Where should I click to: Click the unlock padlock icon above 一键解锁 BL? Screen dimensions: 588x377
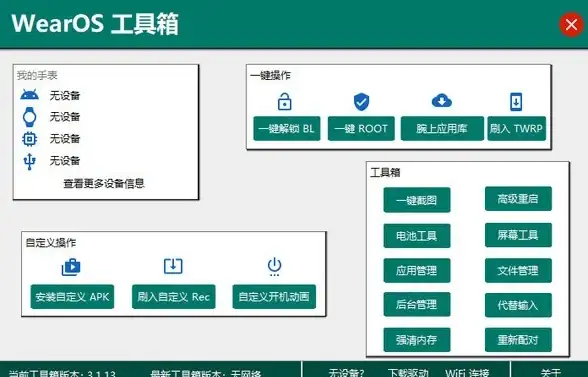coord(285,101)
